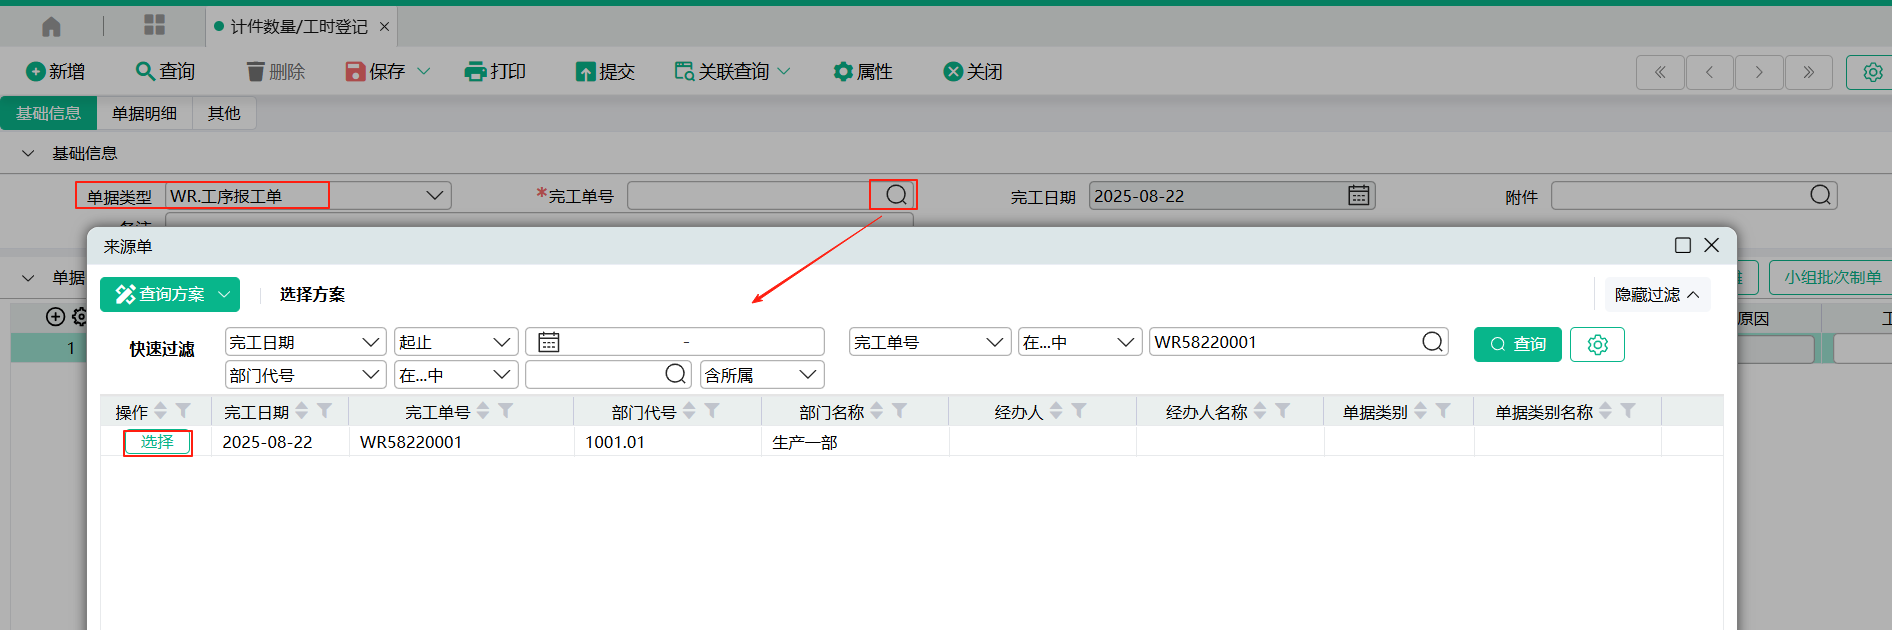Open the 单据类型 dropdown
Viewport: 1892px width, 630px height.
pyautogui.click(x=435, y=196)
